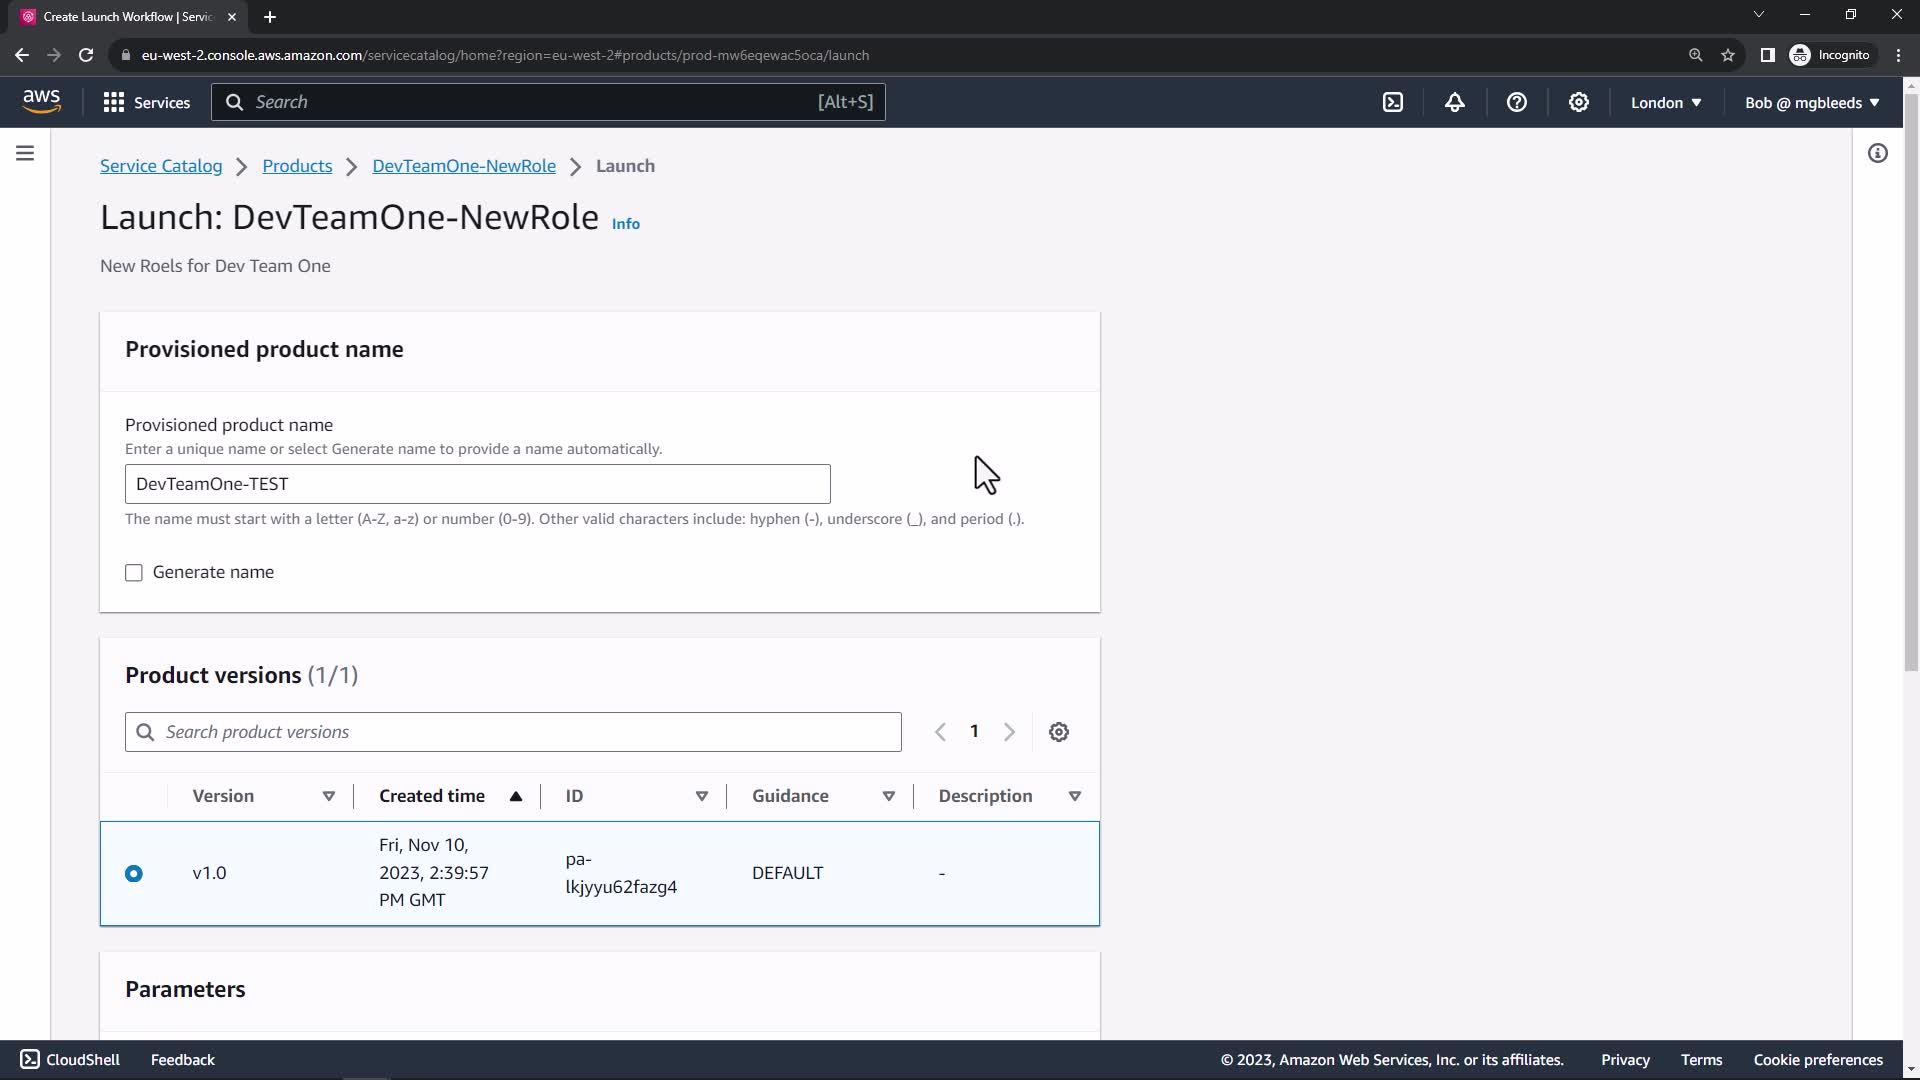Image resolution: width=1920 pixels, height=1080 pixels.
Task: Open the Services grid menu
Action: click(x=146, y=102)
